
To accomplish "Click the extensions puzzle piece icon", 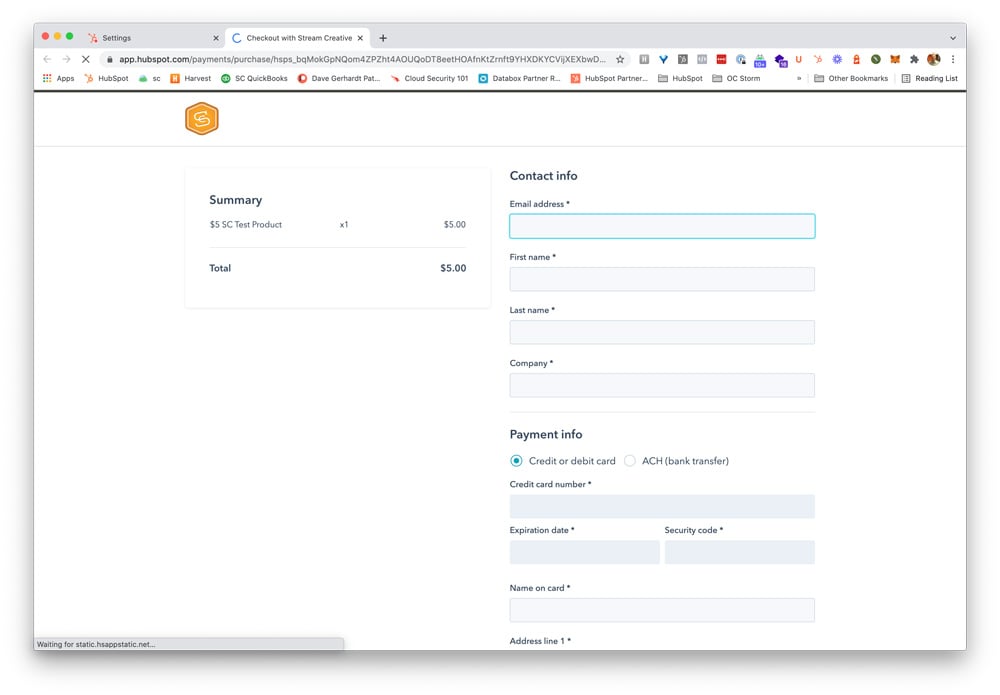I will tap(912, 60).
